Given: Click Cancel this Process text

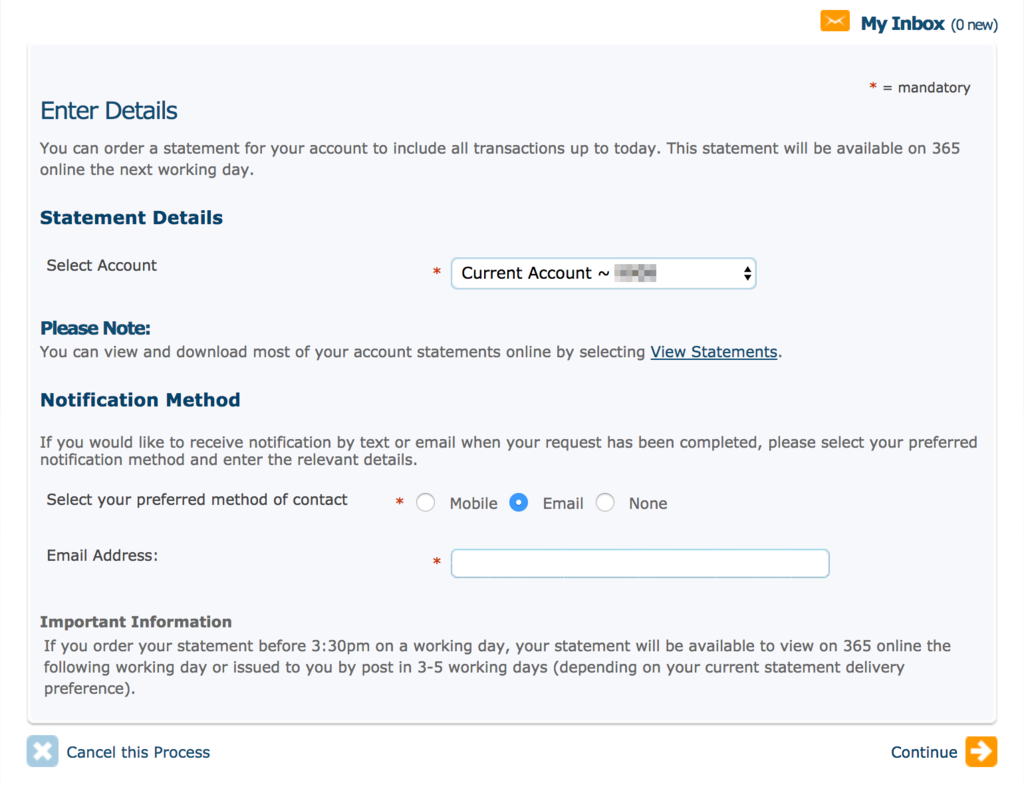Looking at the screenshot, I should 138,752.
